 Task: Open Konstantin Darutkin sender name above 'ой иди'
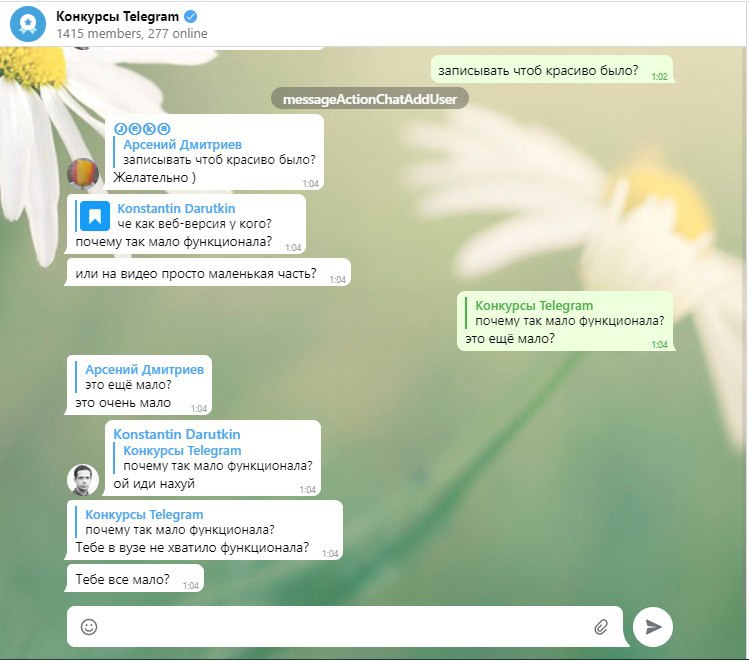point(177,434)
